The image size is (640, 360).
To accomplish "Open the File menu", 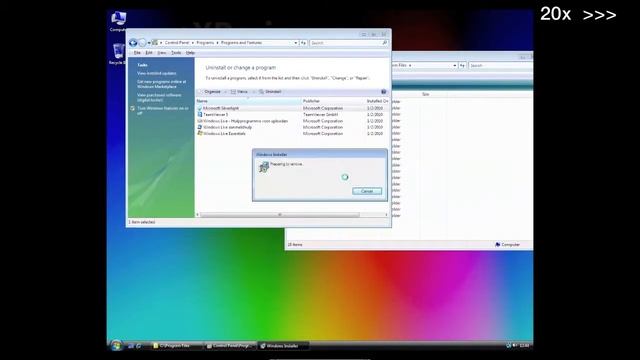I will 137,53.
